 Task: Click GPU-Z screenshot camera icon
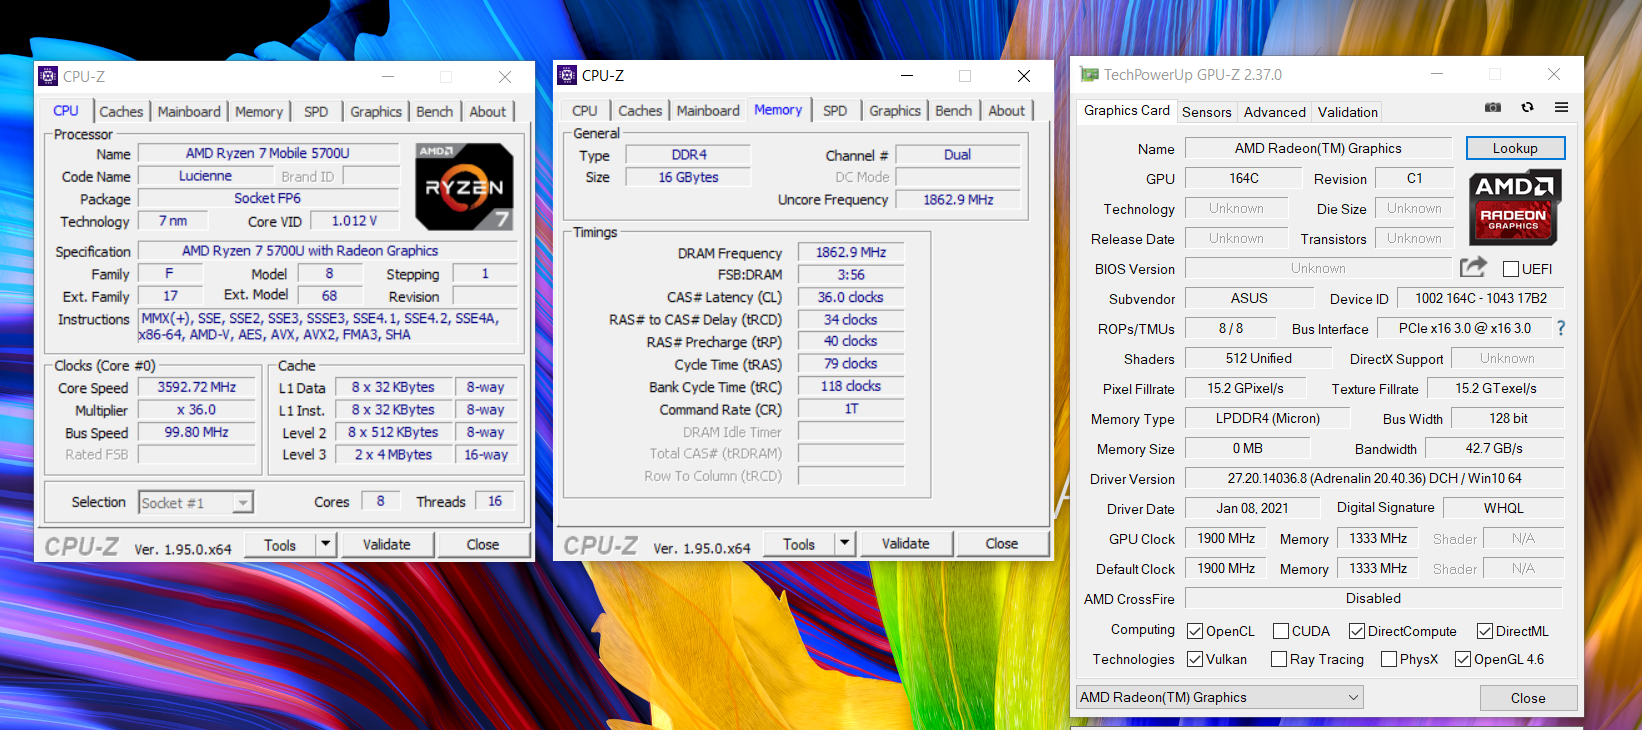1493,107
